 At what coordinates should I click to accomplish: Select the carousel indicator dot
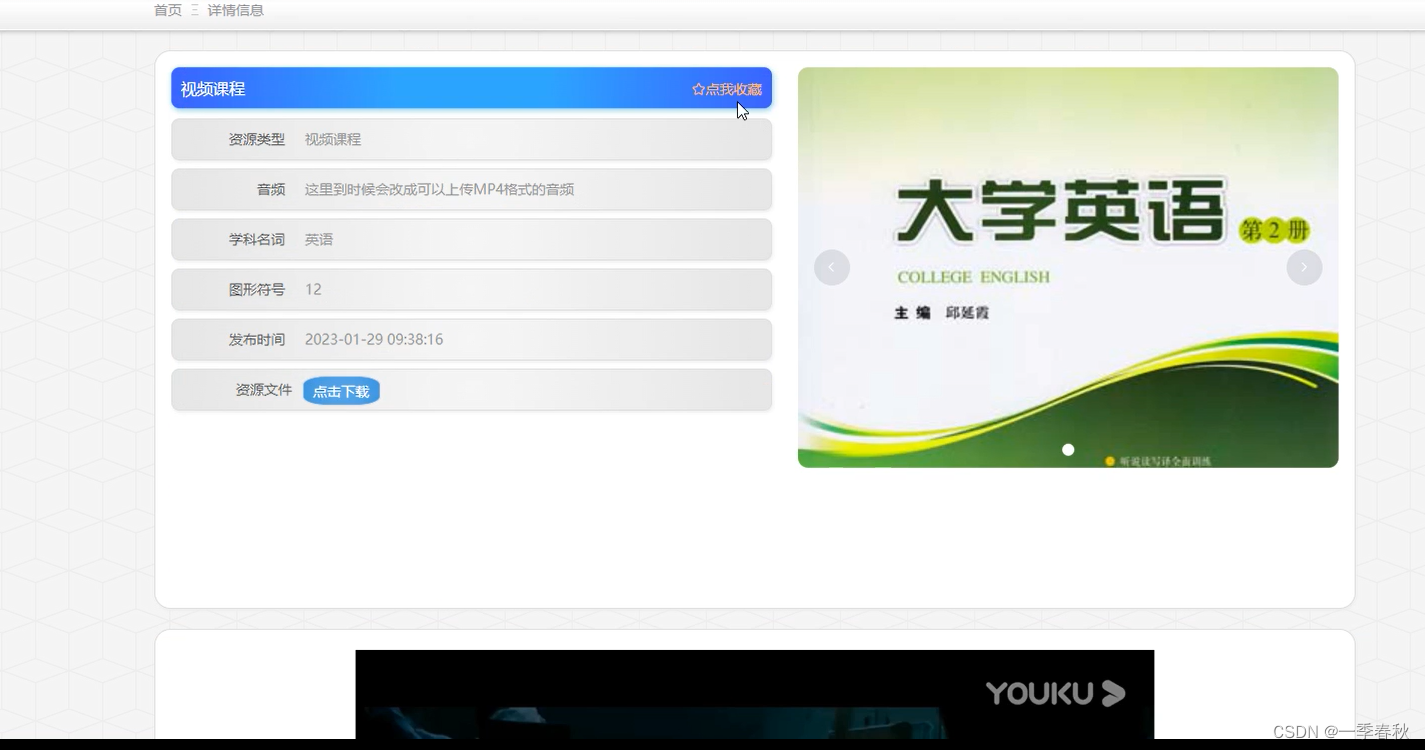[1068, 450]
